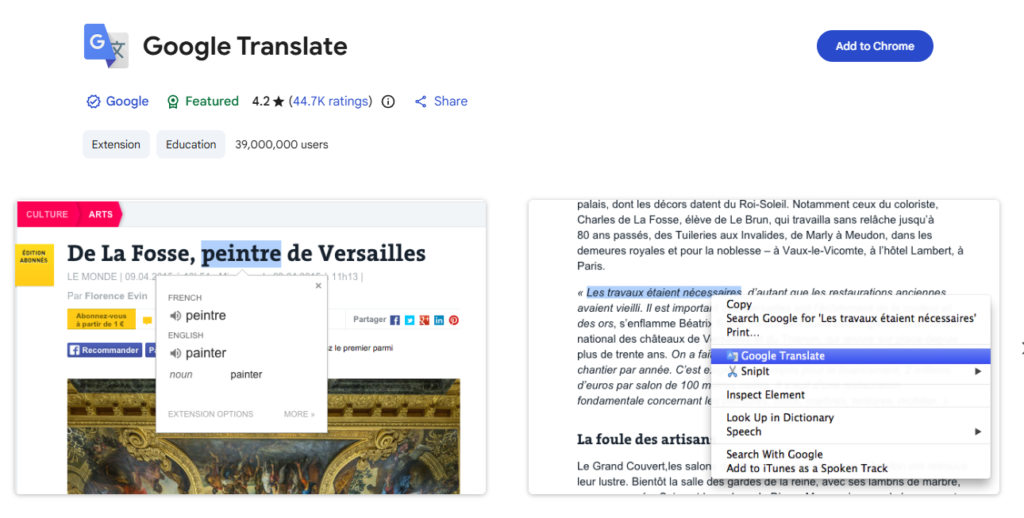Select the Education category chip
Viewport: 1024px width, 518px height.
[x=191, y=144]
